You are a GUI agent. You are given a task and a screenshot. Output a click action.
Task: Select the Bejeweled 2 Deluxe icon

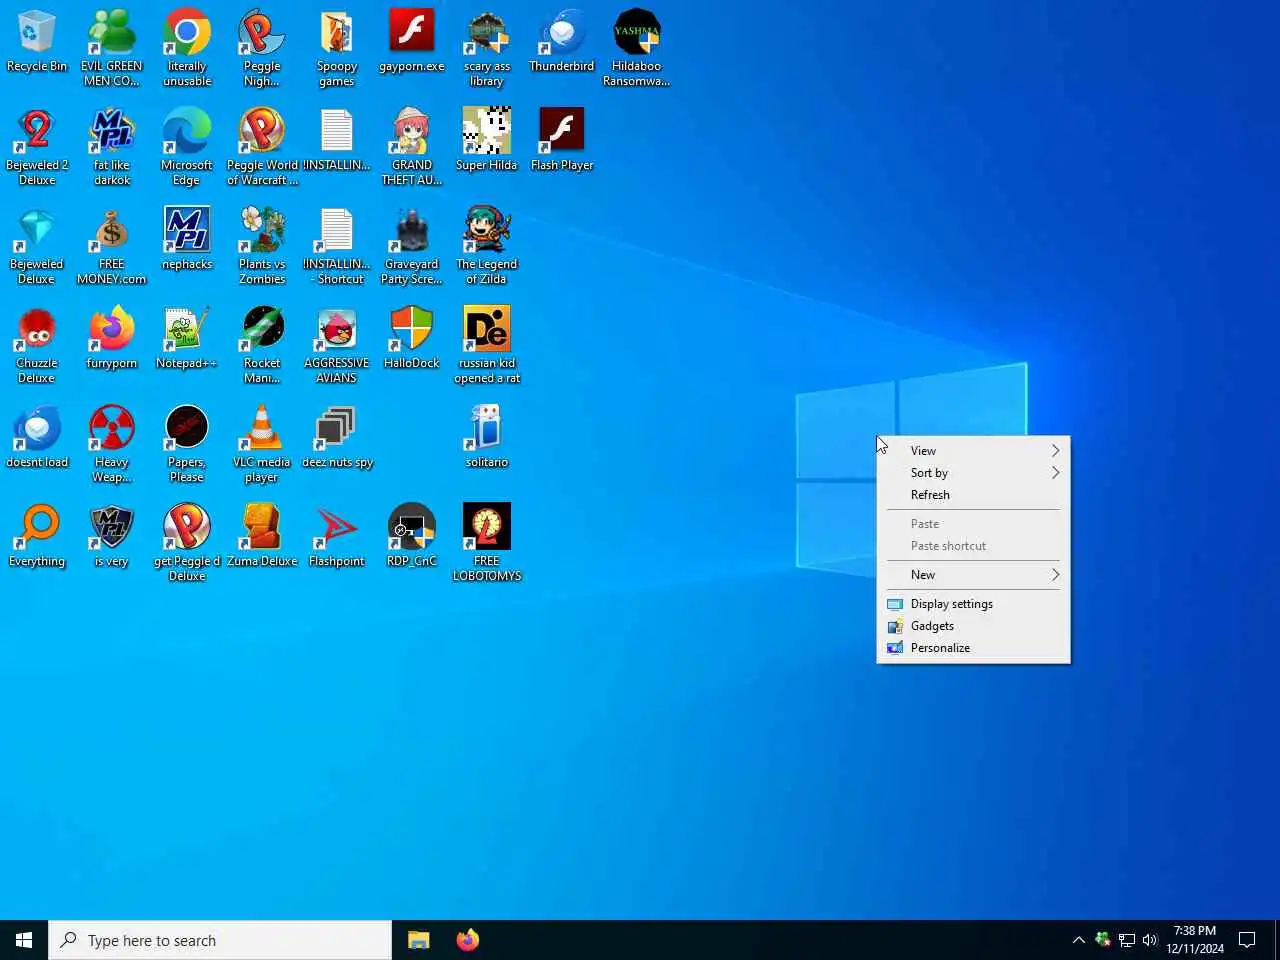tap(37, 147)
